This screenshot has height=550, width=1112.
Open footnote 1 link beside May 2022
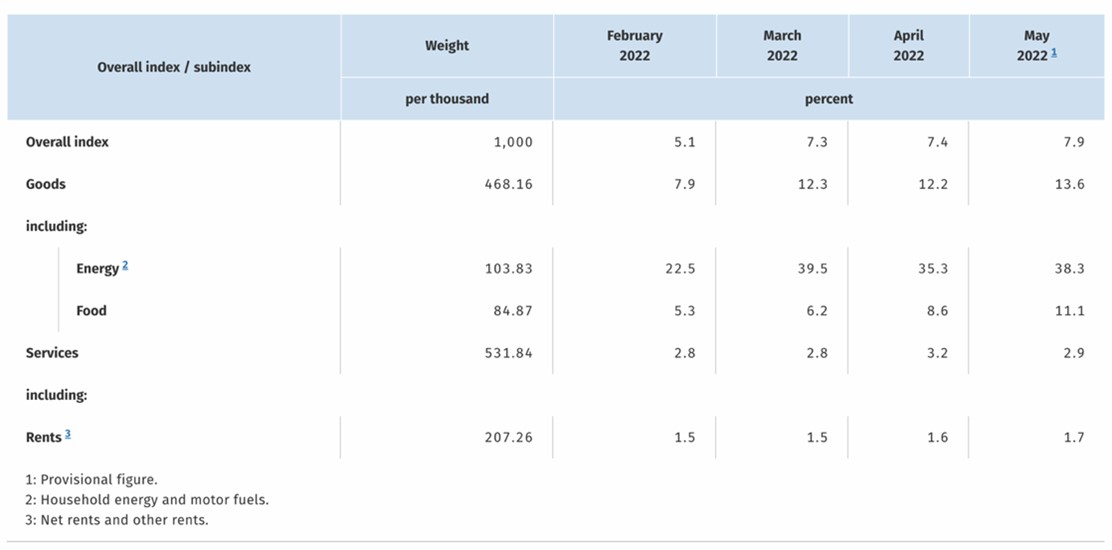(1054, 54)
